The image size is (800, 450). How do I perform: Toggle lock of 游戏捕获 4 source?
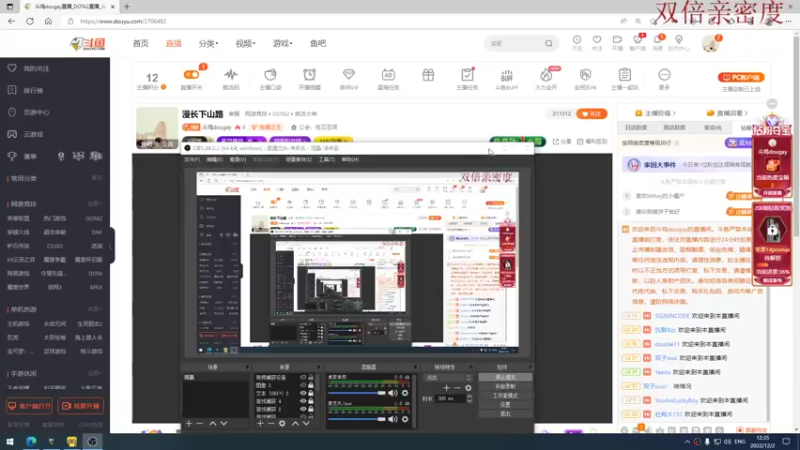(311, 401)
